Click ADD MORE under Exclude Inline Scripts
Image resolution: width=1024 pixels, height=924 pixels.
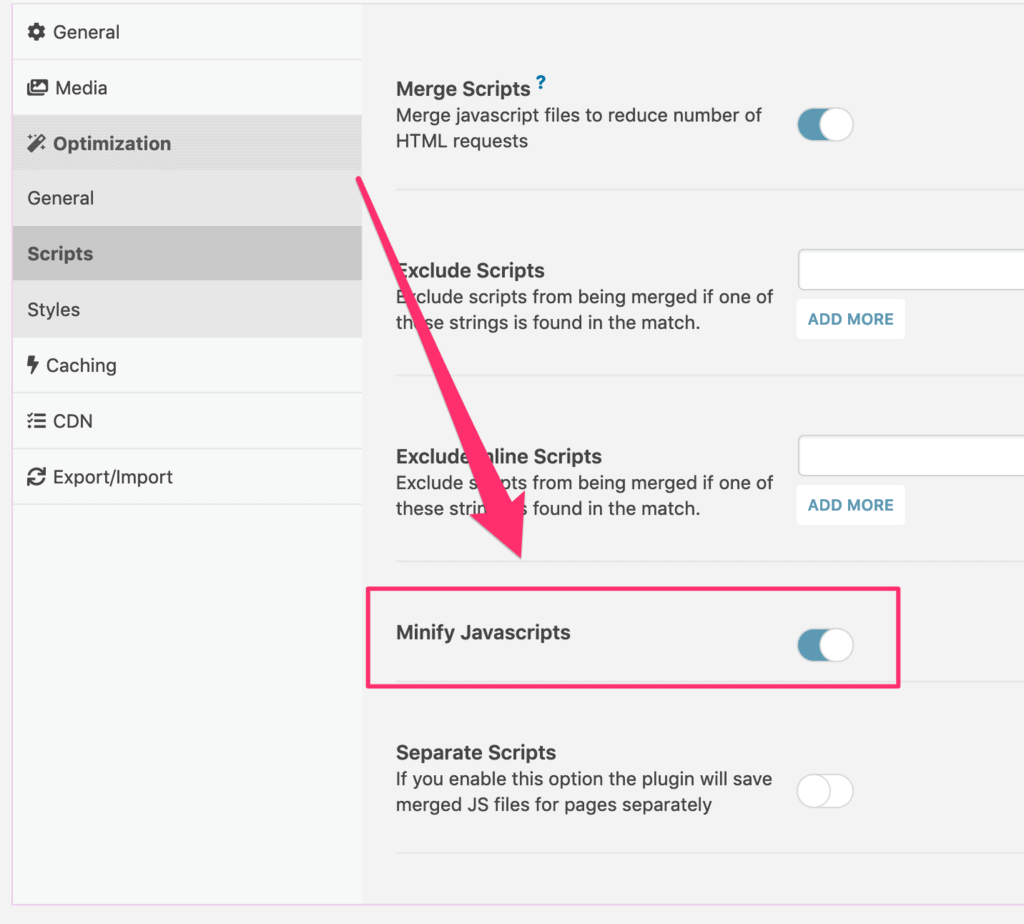pos(850,504)
